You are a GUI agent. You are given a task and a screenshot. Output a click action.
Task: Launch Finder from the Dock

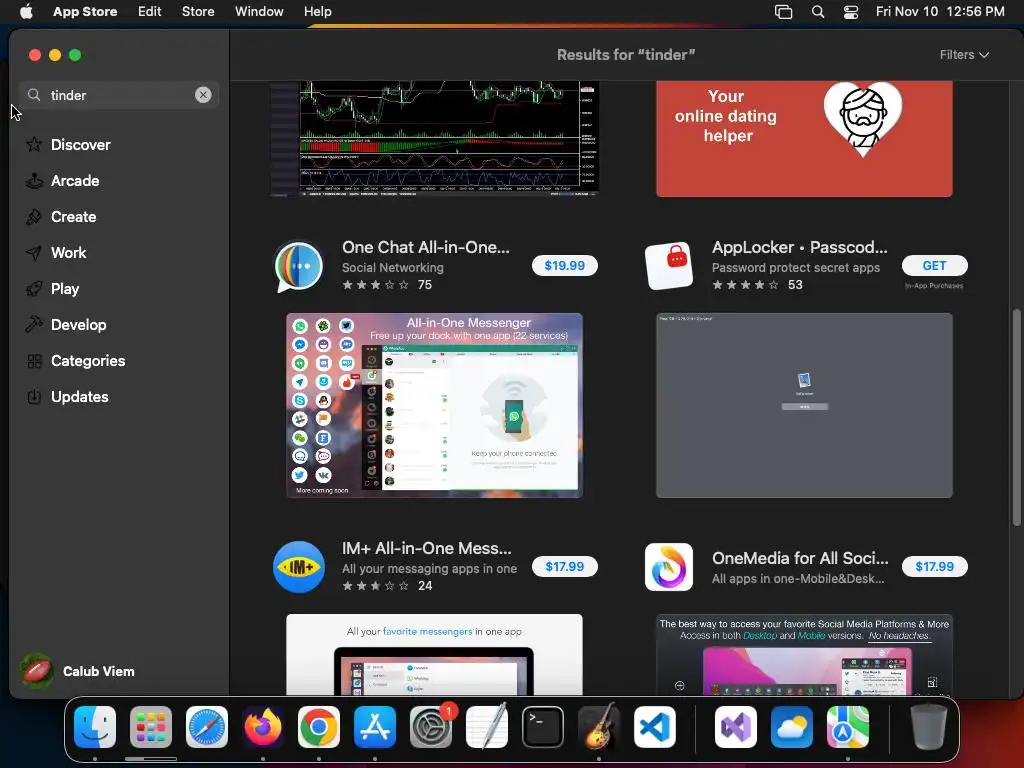(95, 727)
